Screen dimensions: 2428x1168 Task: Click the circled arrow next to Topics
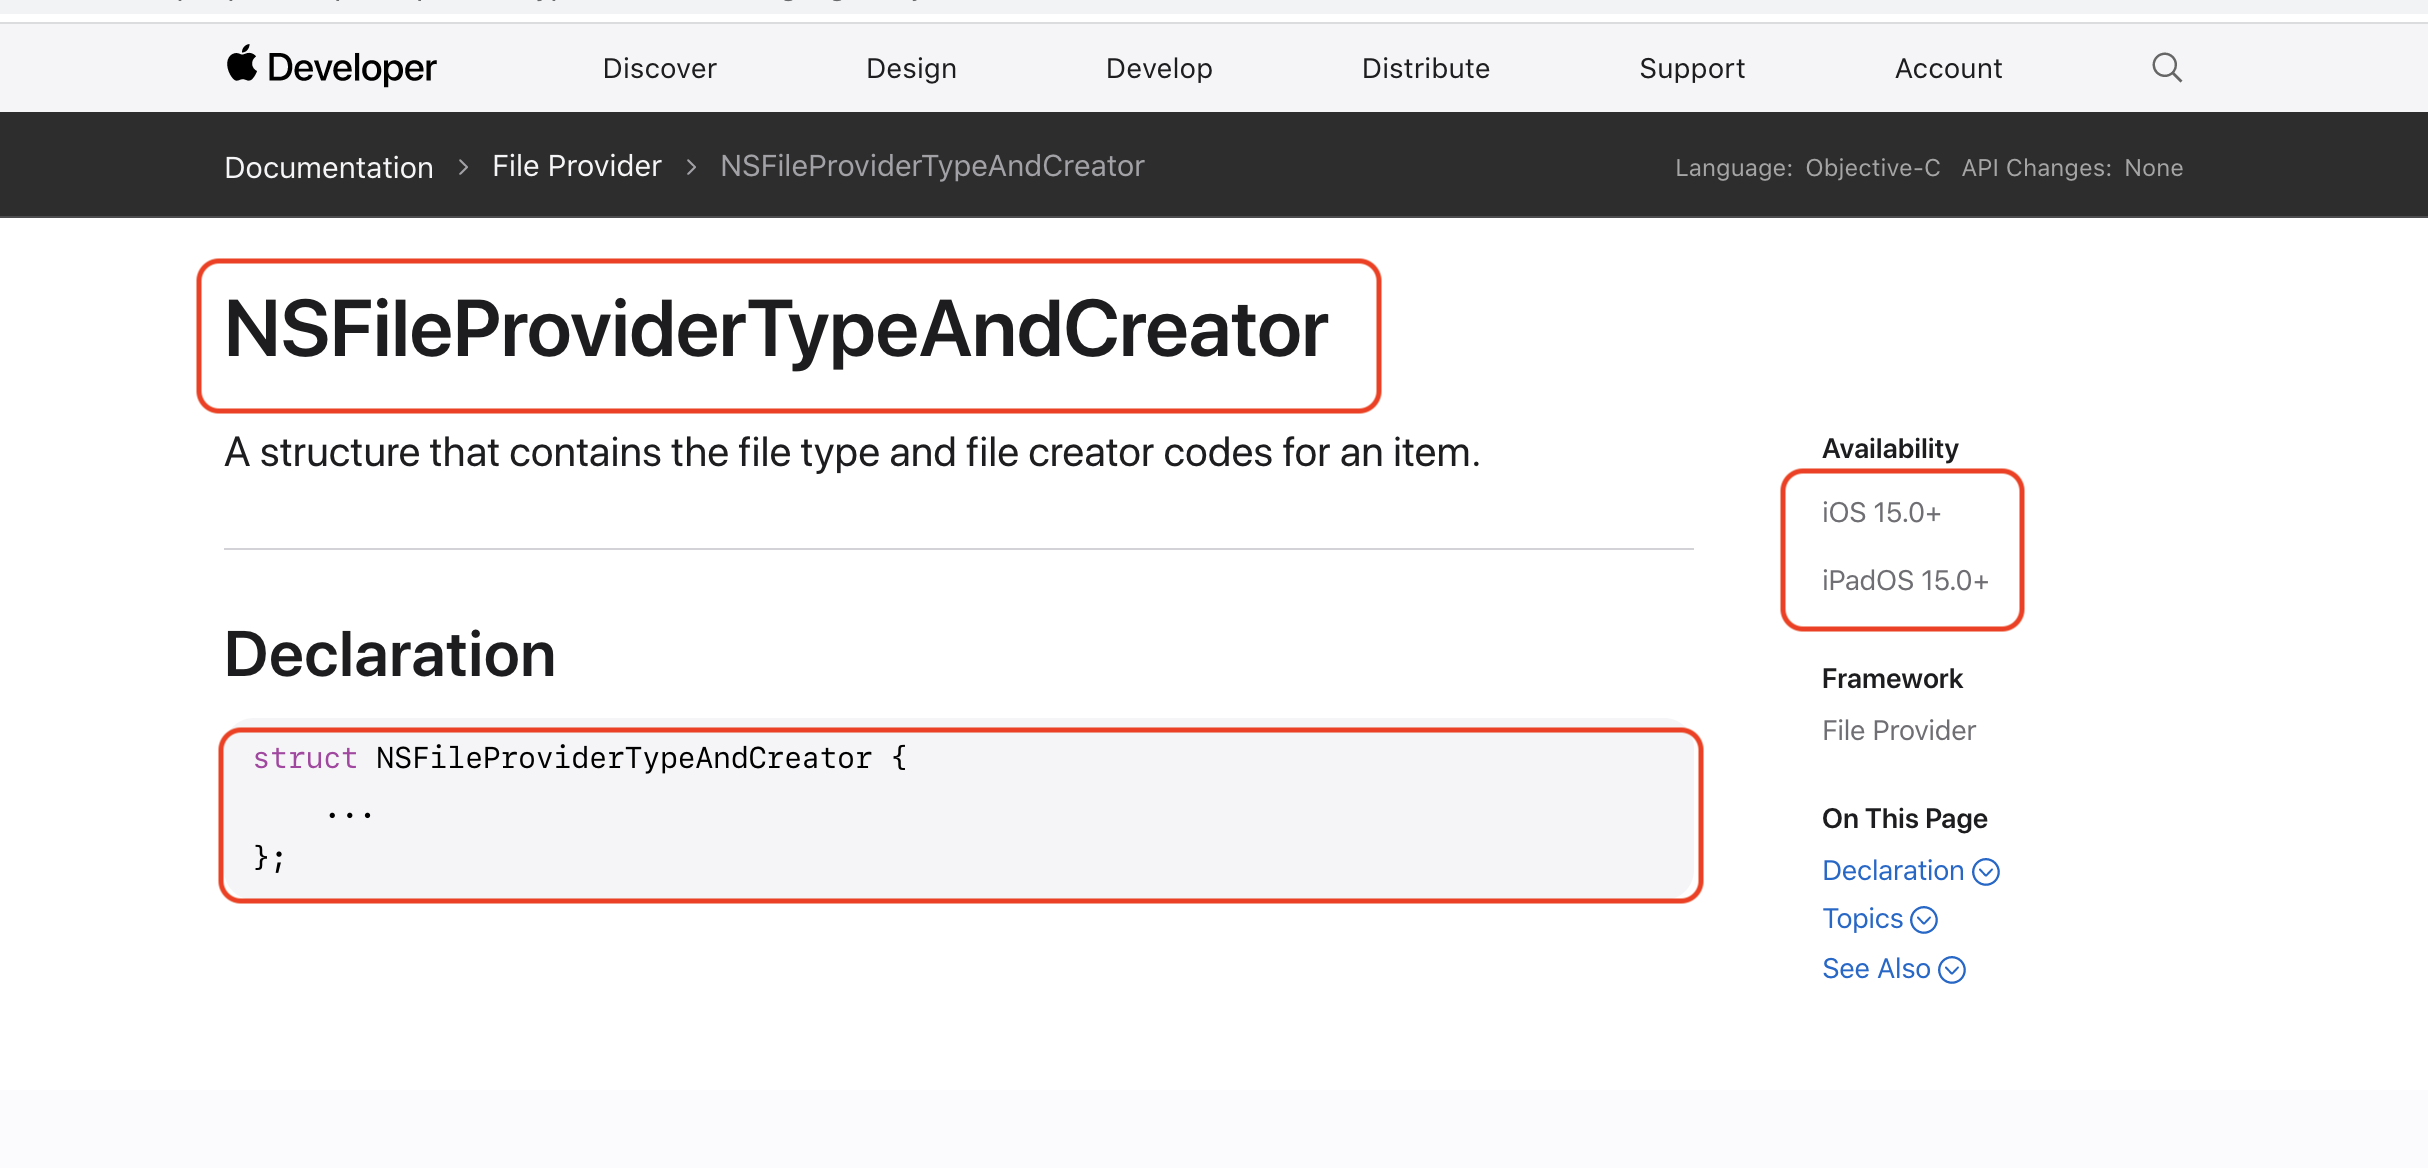1924,920
